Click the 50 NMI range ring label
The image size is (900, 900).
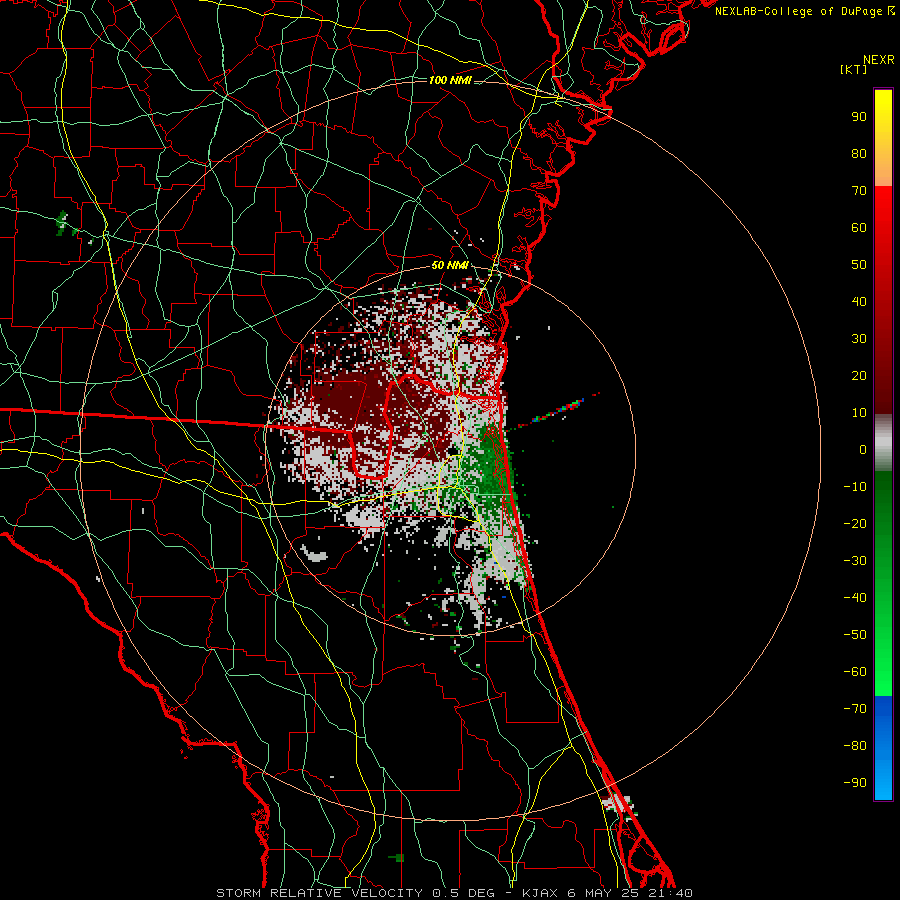click(x=450, y=265)
